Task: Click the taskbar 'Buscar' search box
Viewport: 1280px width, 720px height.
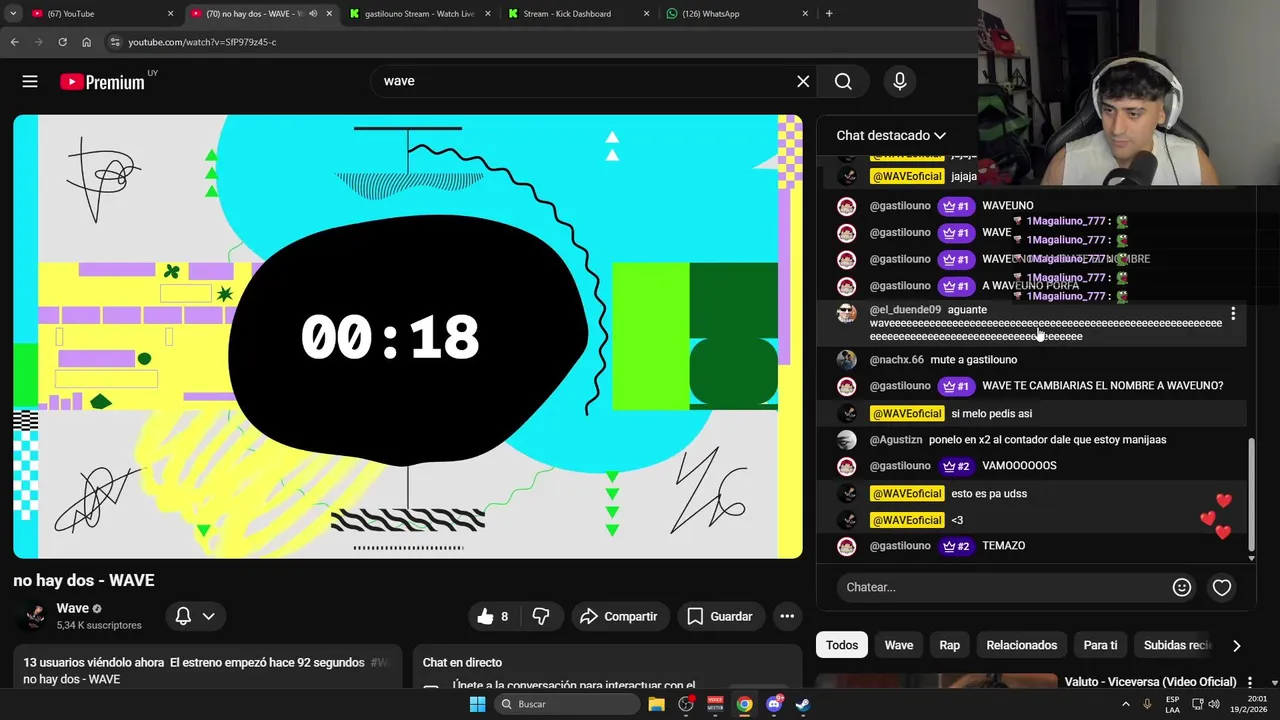Action: (567, 704)
